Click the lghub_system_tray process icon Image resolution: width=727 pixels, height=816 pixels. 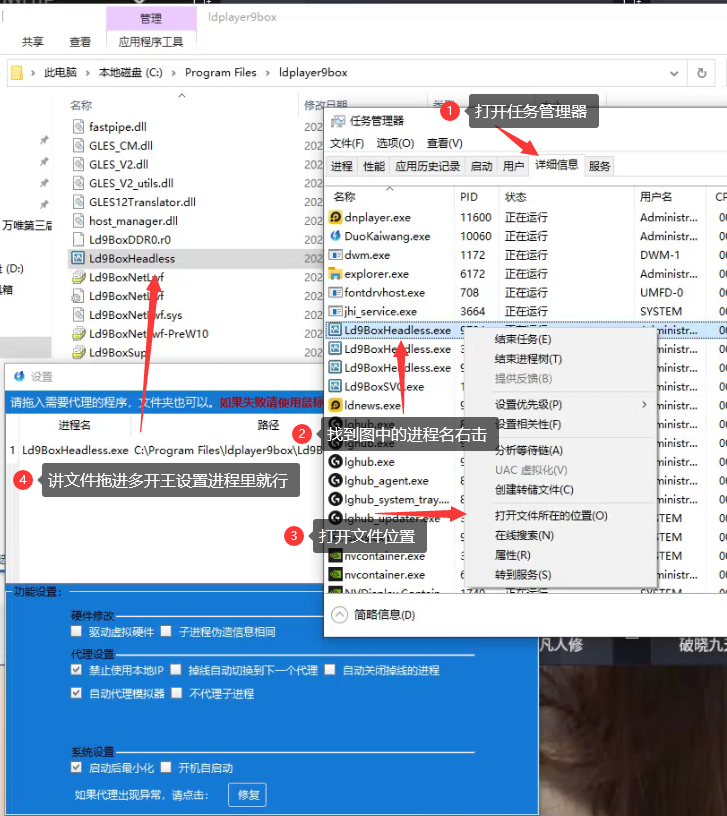336,499
